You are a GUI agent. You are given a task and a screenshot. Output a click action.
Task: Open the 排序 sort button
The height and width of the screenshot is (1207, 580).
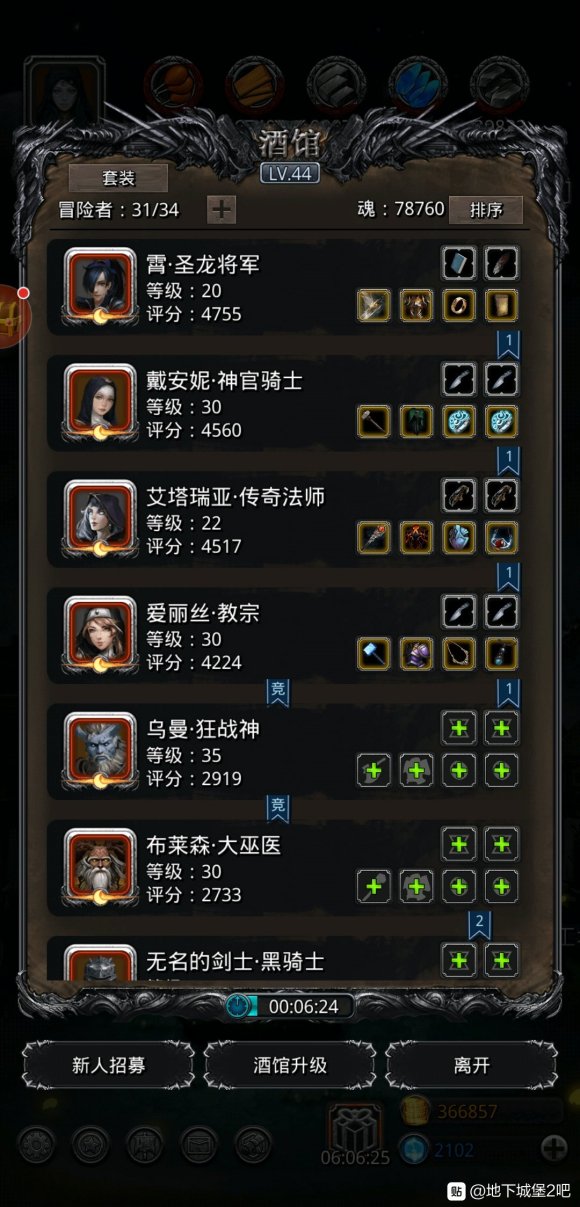pos(486,209)
